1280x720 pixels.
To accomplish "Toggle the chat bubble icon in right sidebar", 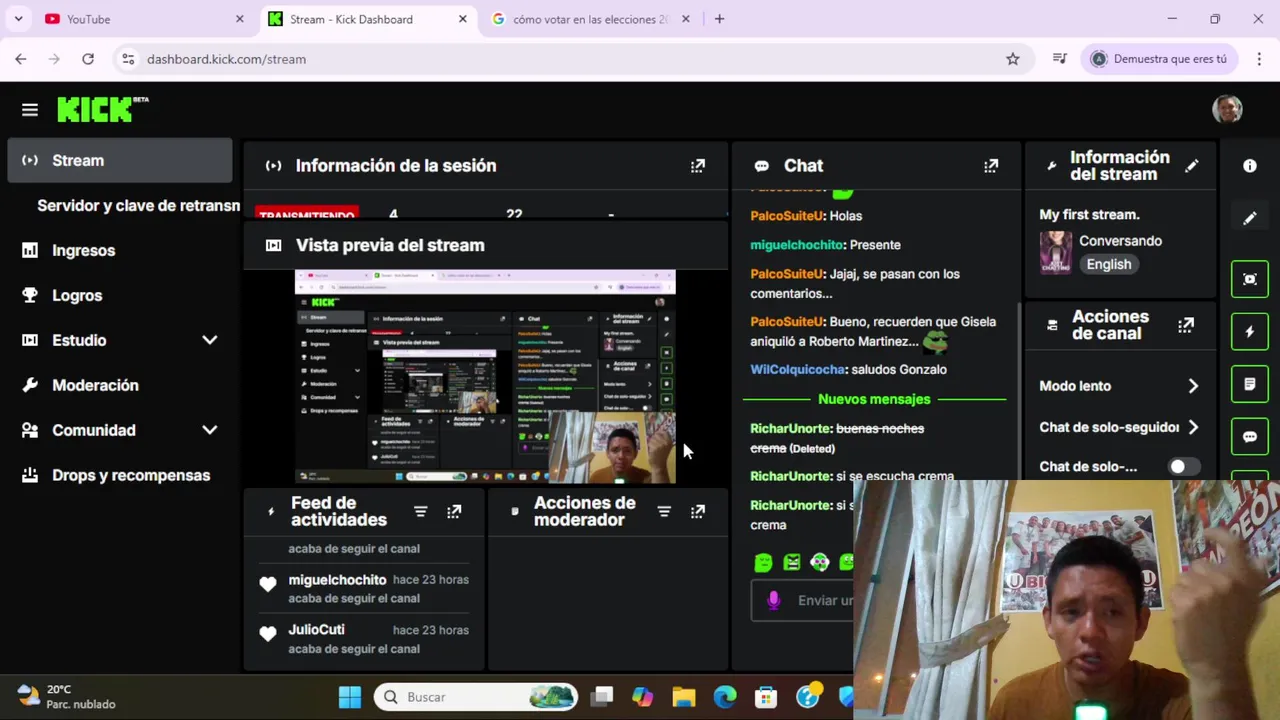I will pyautogui.click(x=1250, y=437).
